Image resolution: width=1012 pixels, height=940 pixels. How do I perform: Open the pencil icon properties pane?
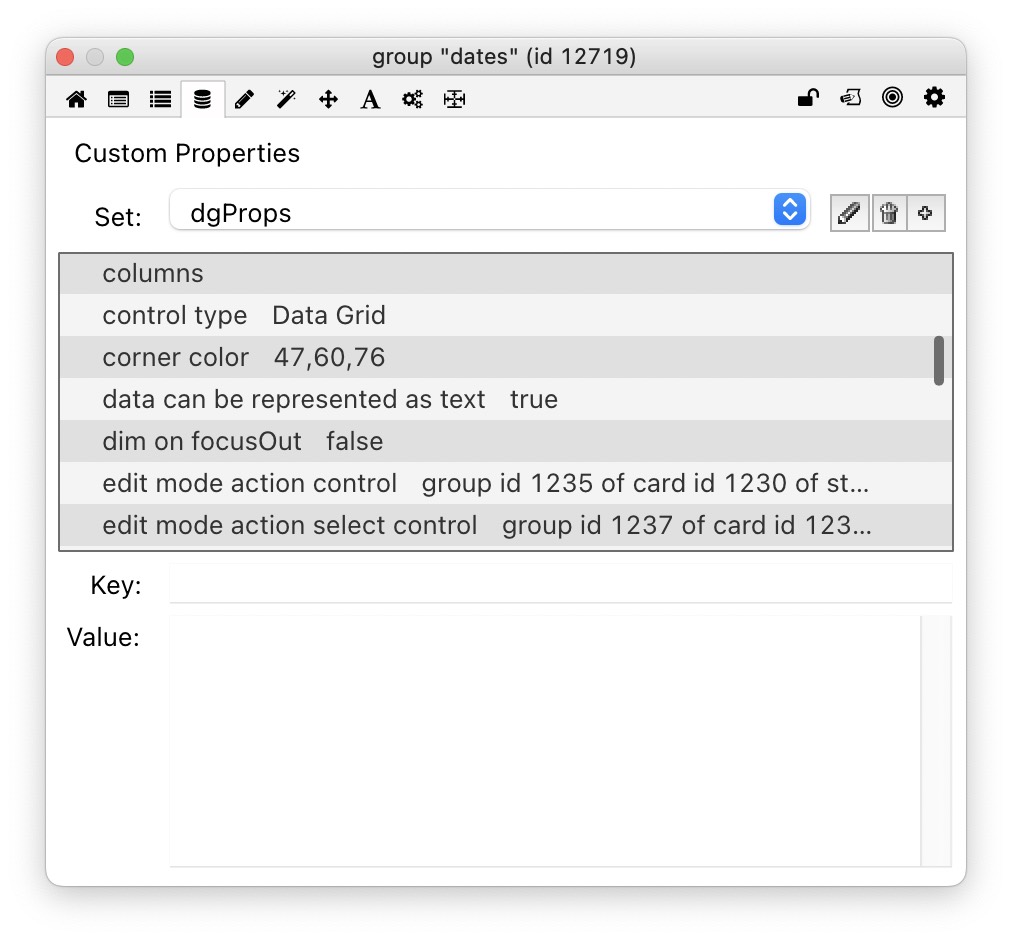244,99
